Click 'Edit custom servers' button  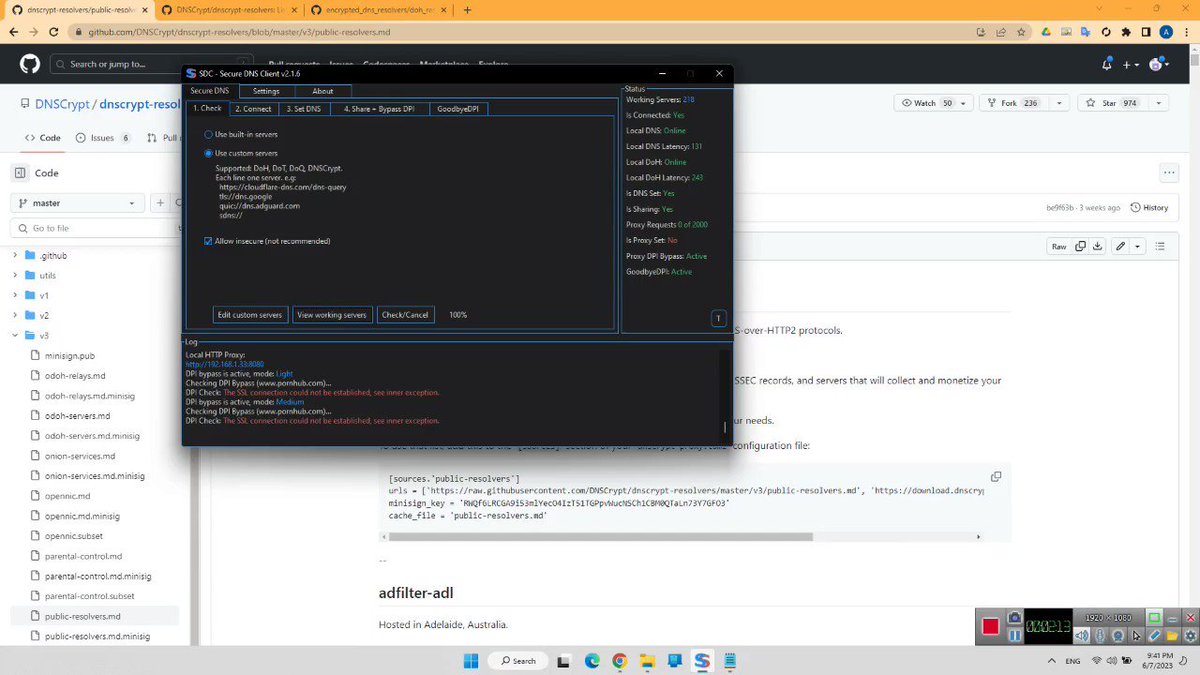pyautogui.click(x=250, y=315)
